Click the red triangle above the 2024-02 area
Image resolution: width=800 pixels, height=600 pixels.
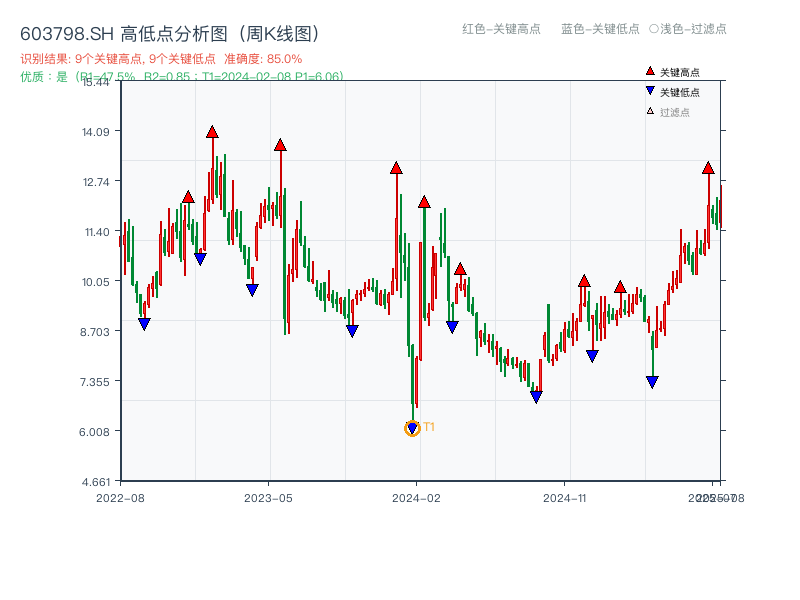pyautogui.click(x=422, y=200)
